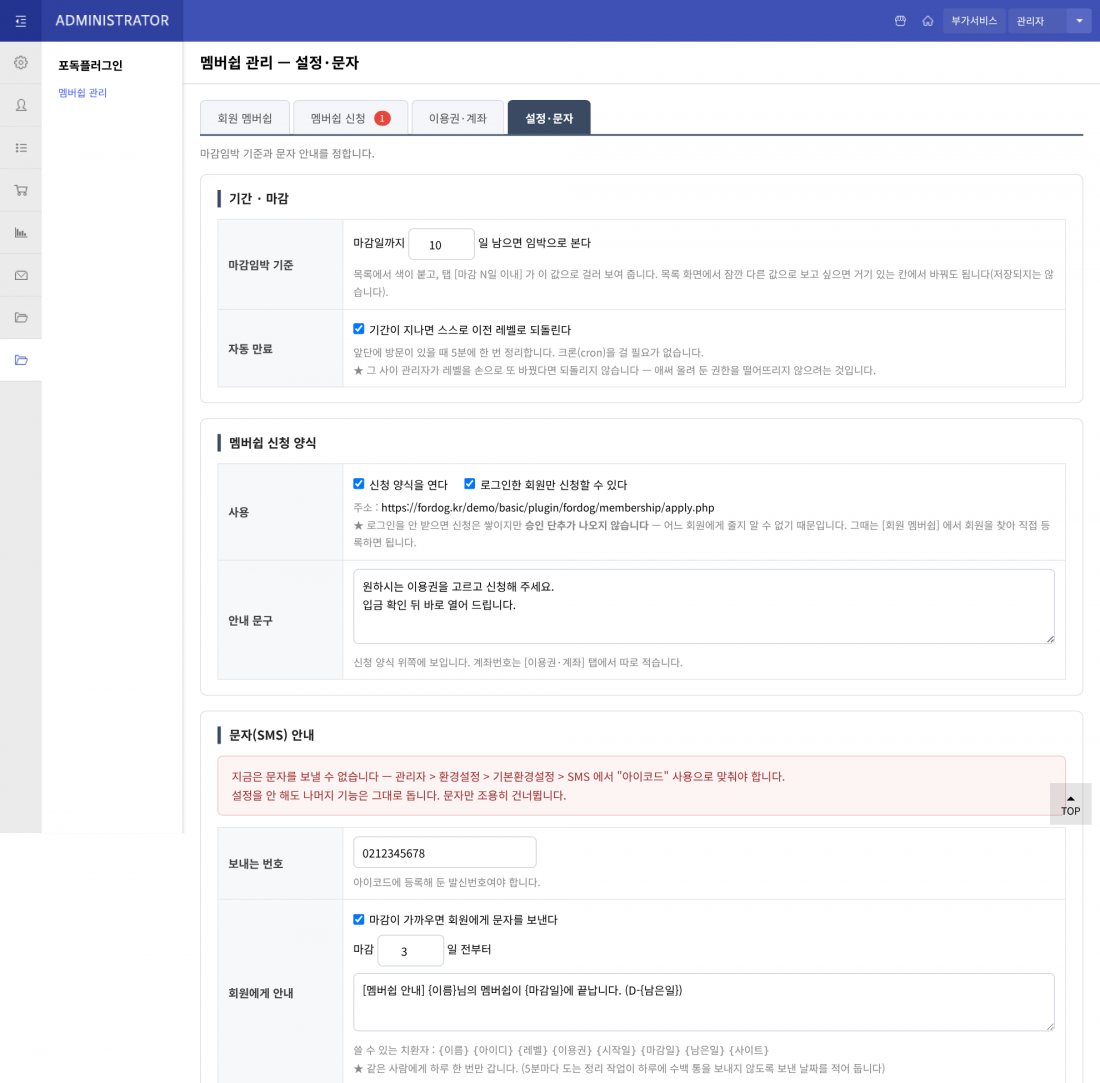Click the shop store icon in header
This screenshot has width=1100, height=1083.
[900, 21]
